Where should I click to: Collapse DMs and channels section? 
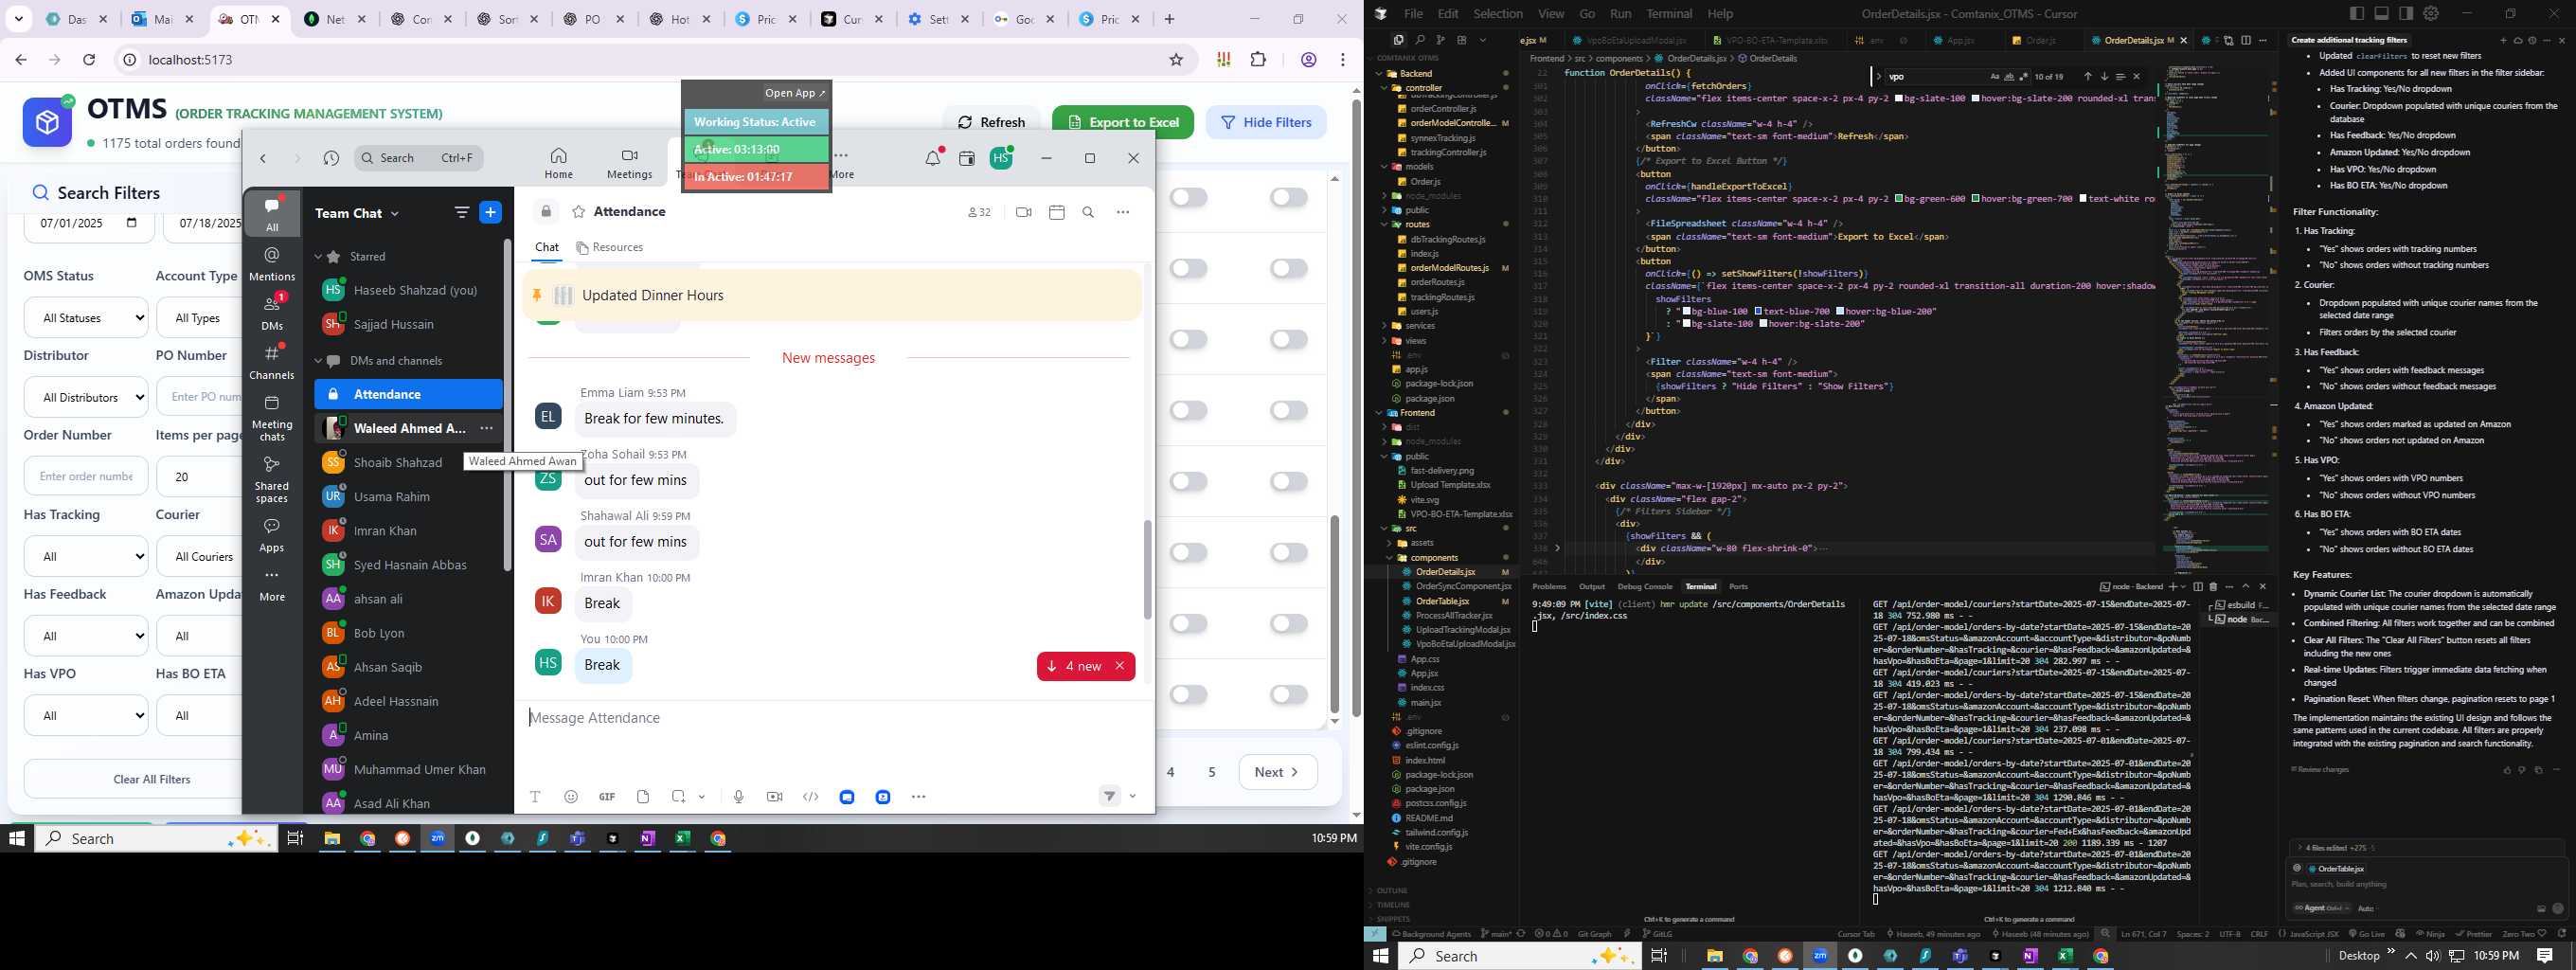319,361
